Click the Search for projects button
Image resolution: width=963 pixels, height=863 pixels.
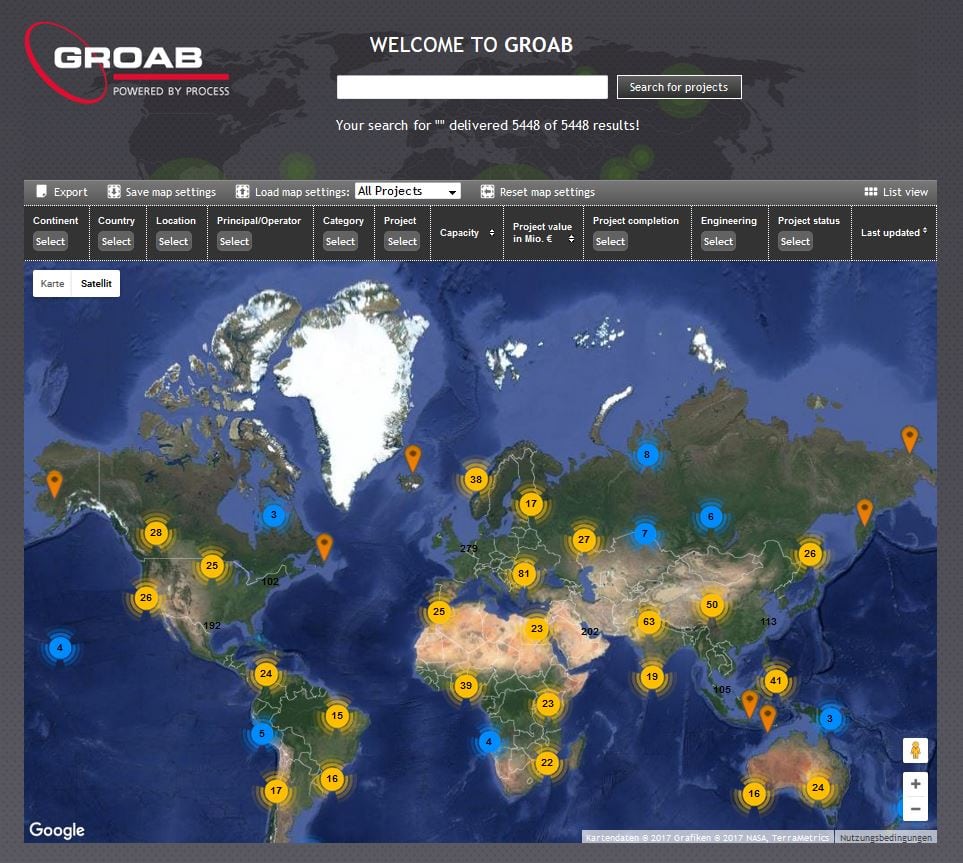pos(679,87)
